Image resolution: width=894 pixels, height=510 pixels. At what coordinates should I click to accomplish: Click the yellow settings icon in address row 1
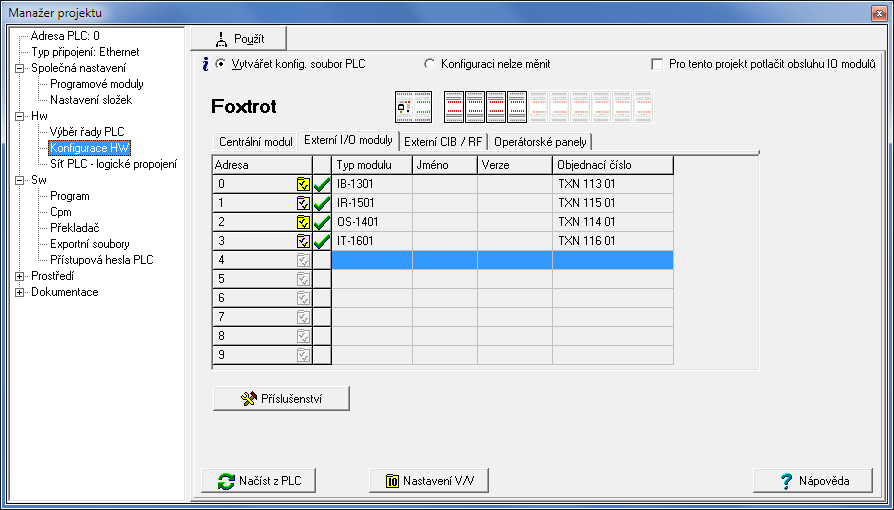coord(303,203)
